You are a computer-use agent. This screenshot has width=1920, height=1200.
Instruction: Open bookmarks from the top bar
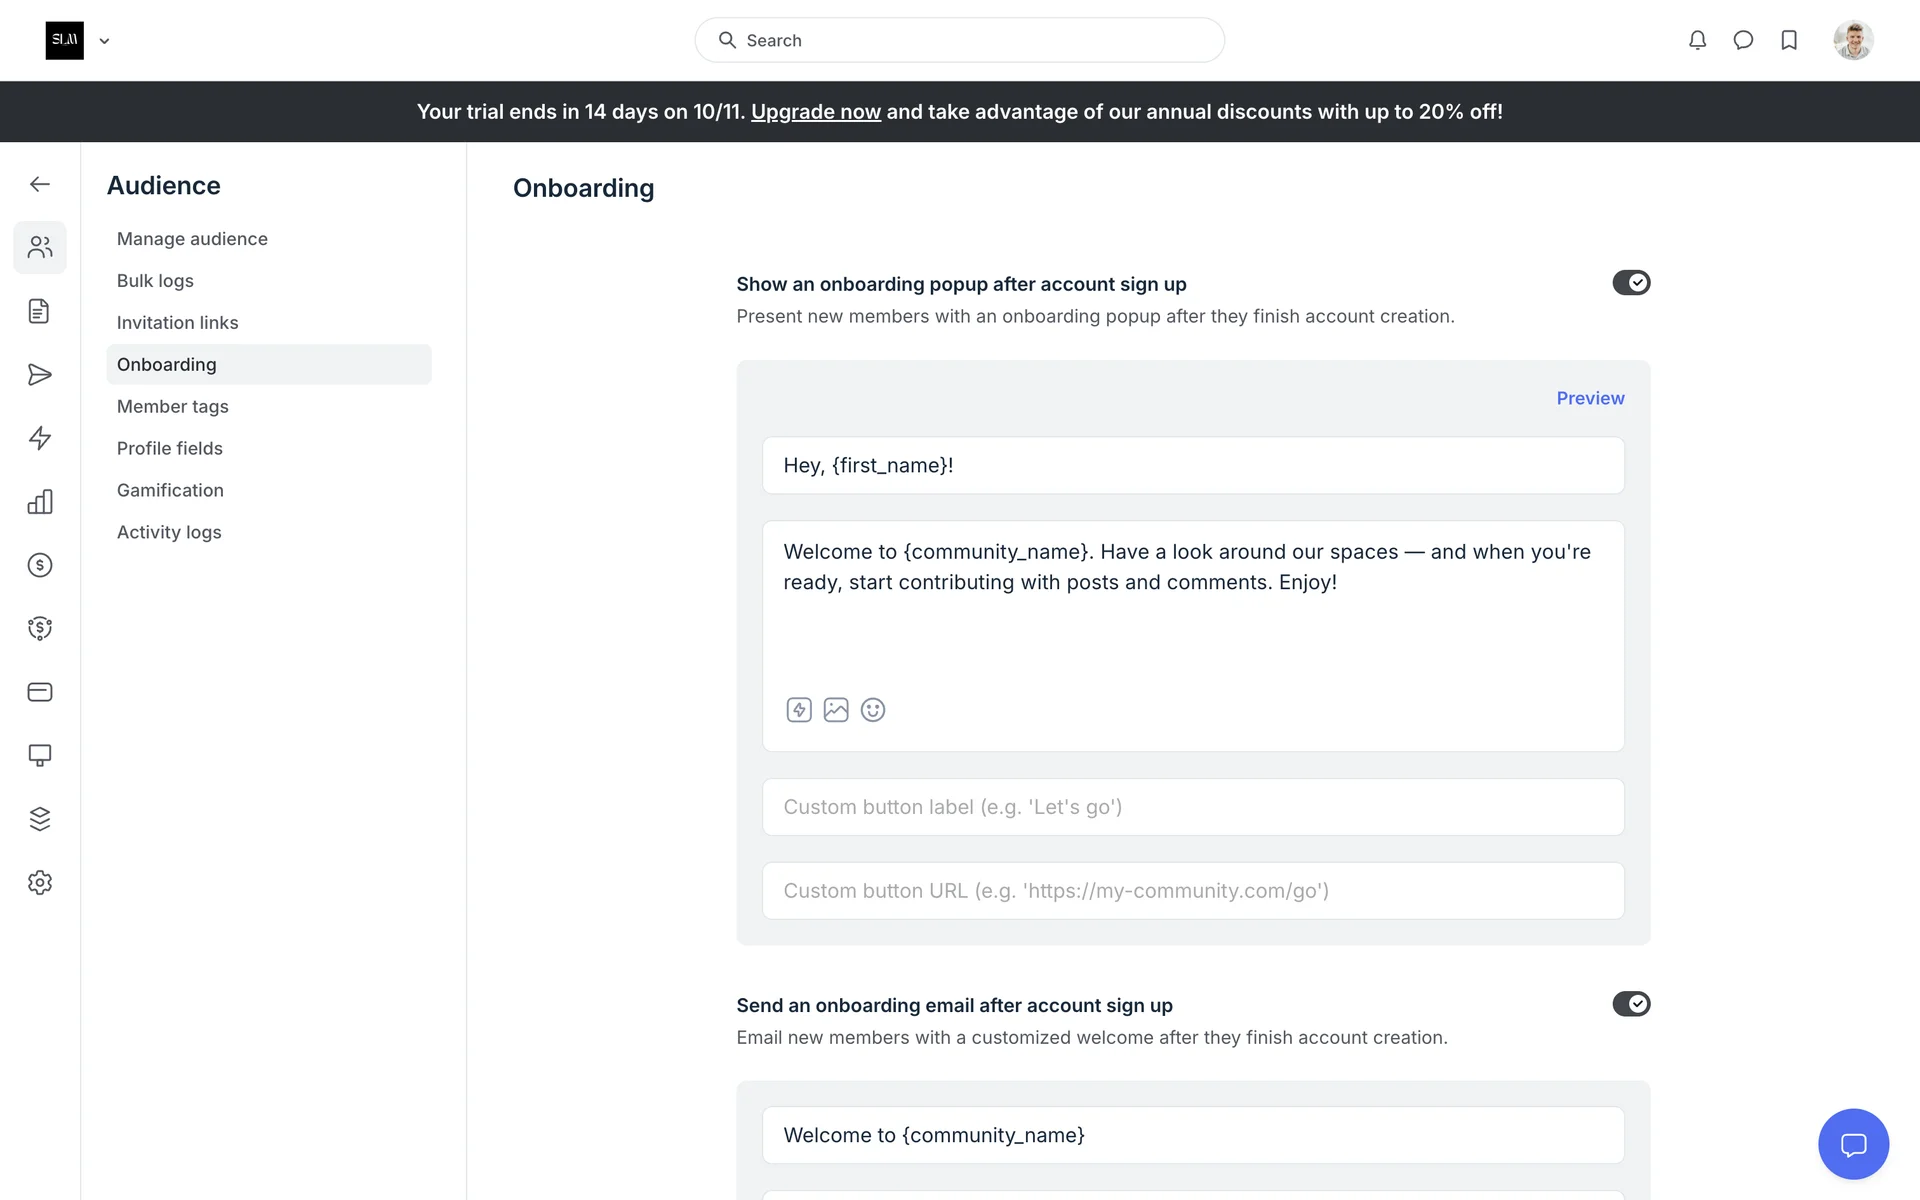pyautogui.click(x=1789, y=40)
